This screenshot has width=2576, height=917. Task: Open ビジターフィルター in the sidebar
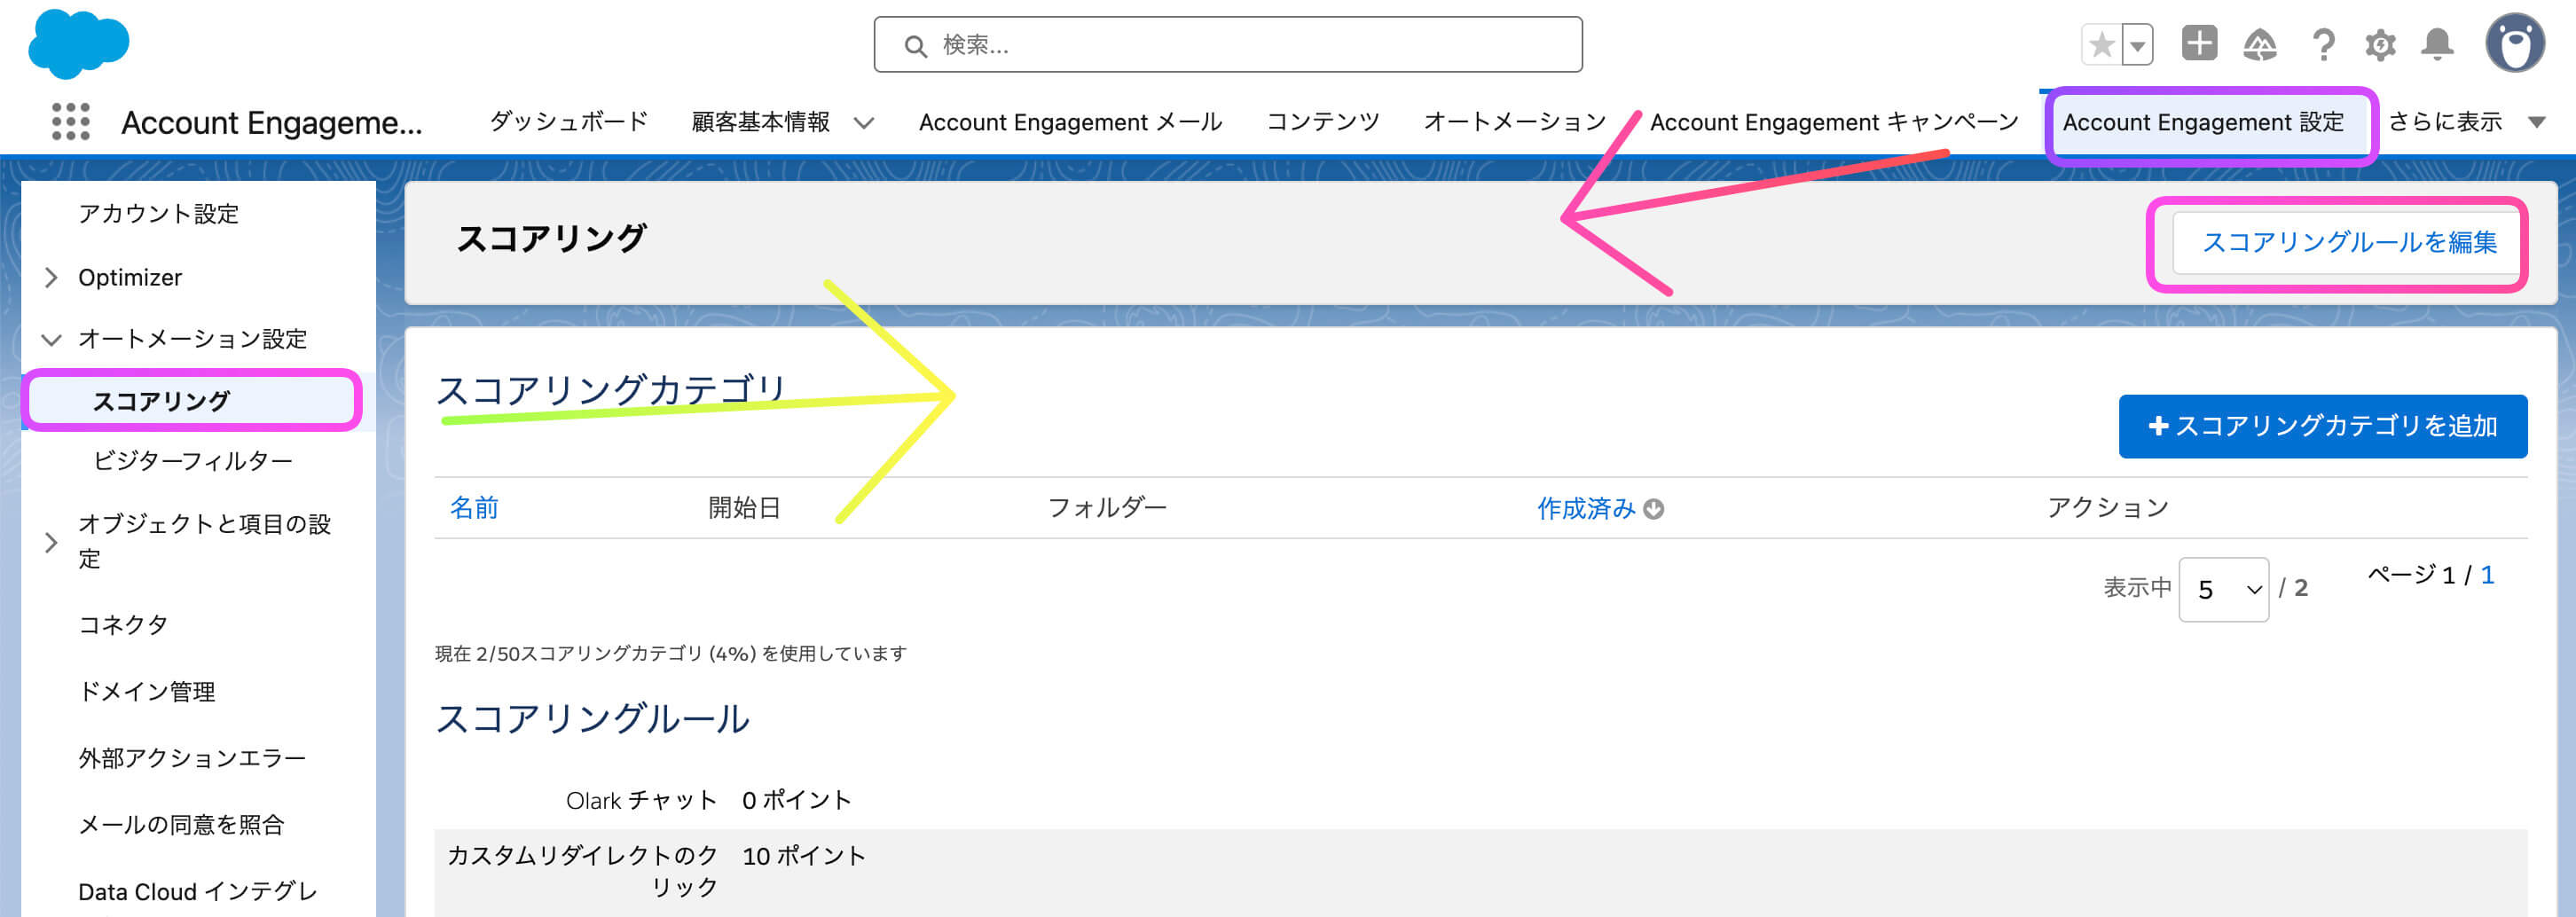click(192, 461)
